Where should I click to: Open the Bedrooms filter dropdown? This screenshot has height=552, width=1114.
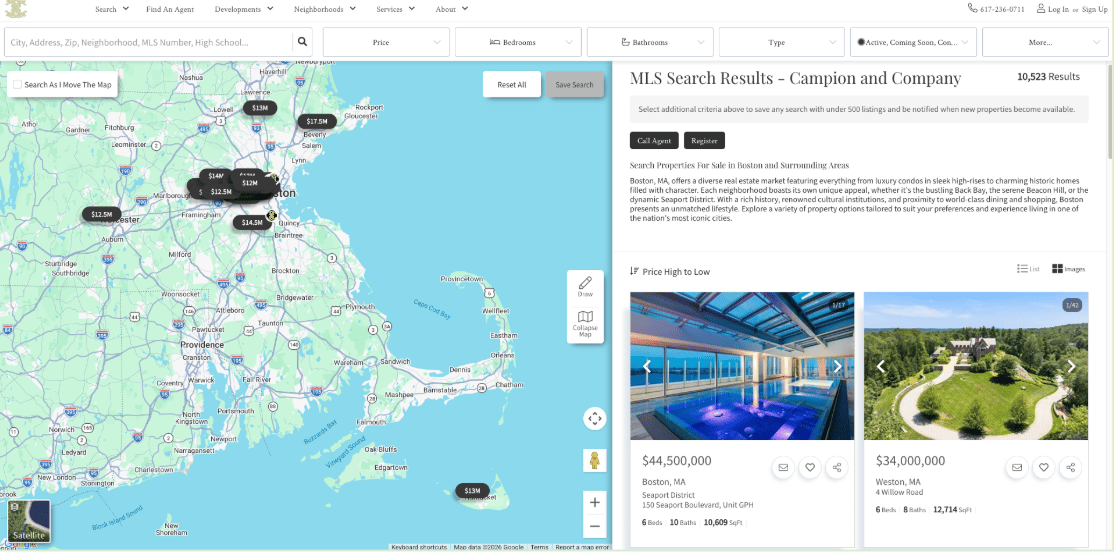tap(518, 42)
